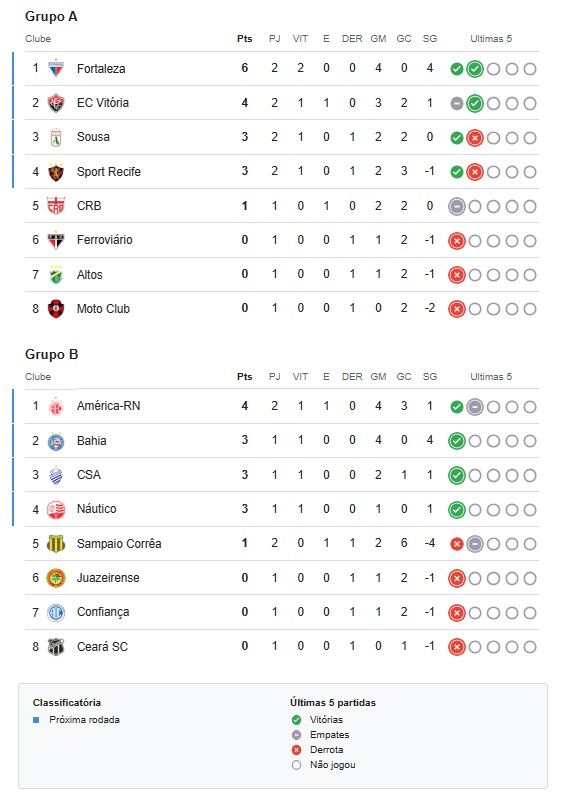The width and height of the screenshot is (567, 802).
Task: Click the Moto Club crest icon
Action: 56,309
